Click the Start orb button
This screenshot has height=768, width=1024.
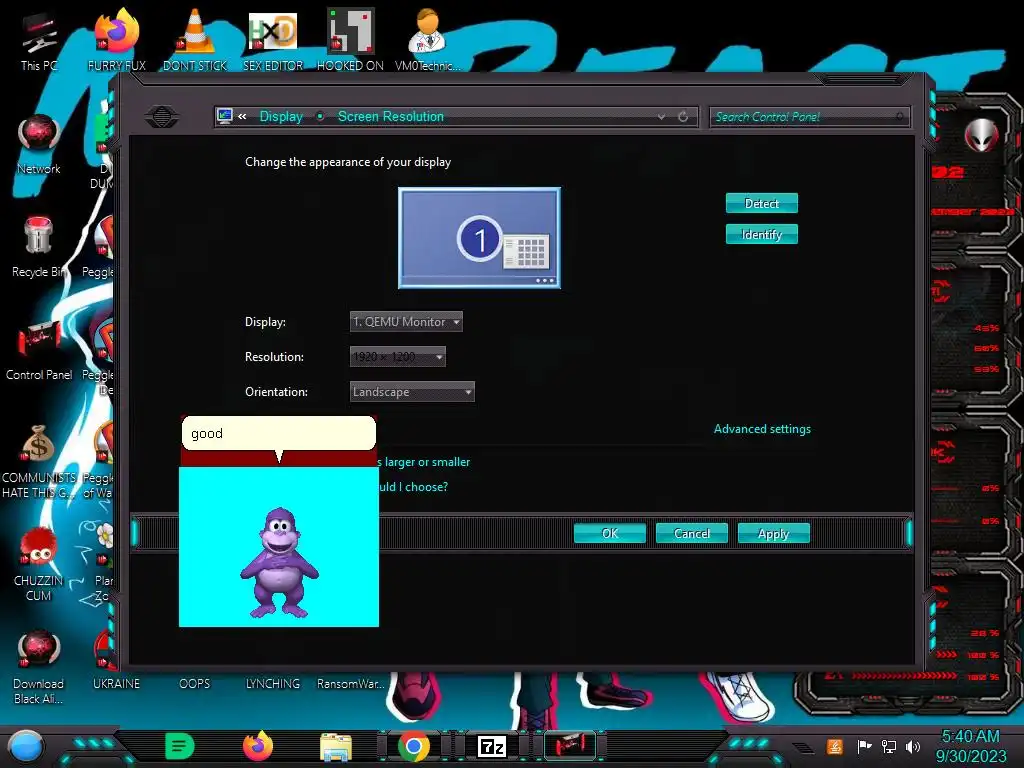coord(26,746)
